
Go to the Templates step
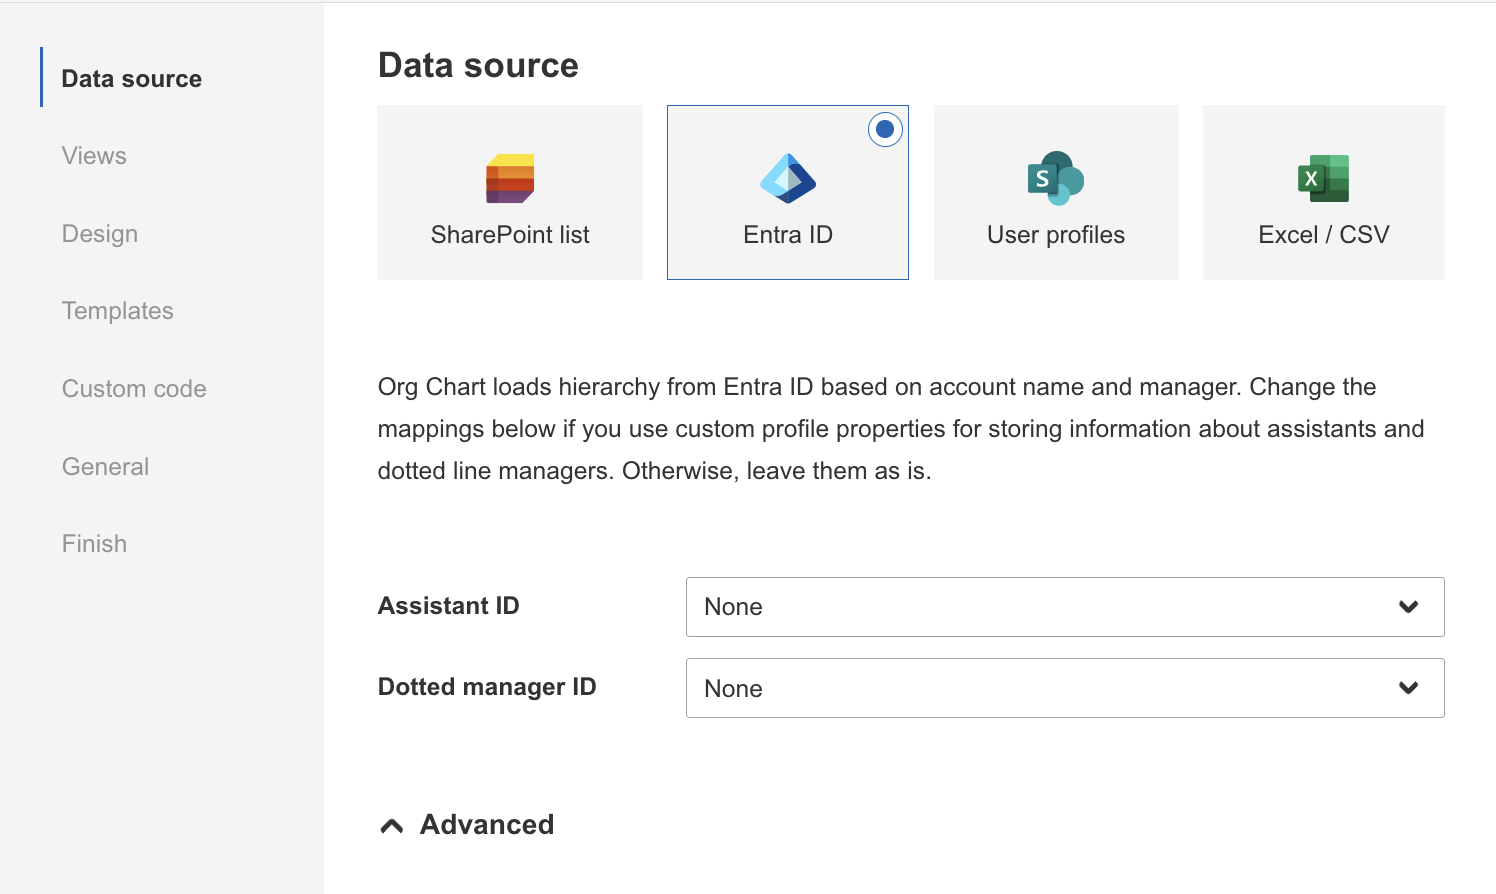[117, 310]
